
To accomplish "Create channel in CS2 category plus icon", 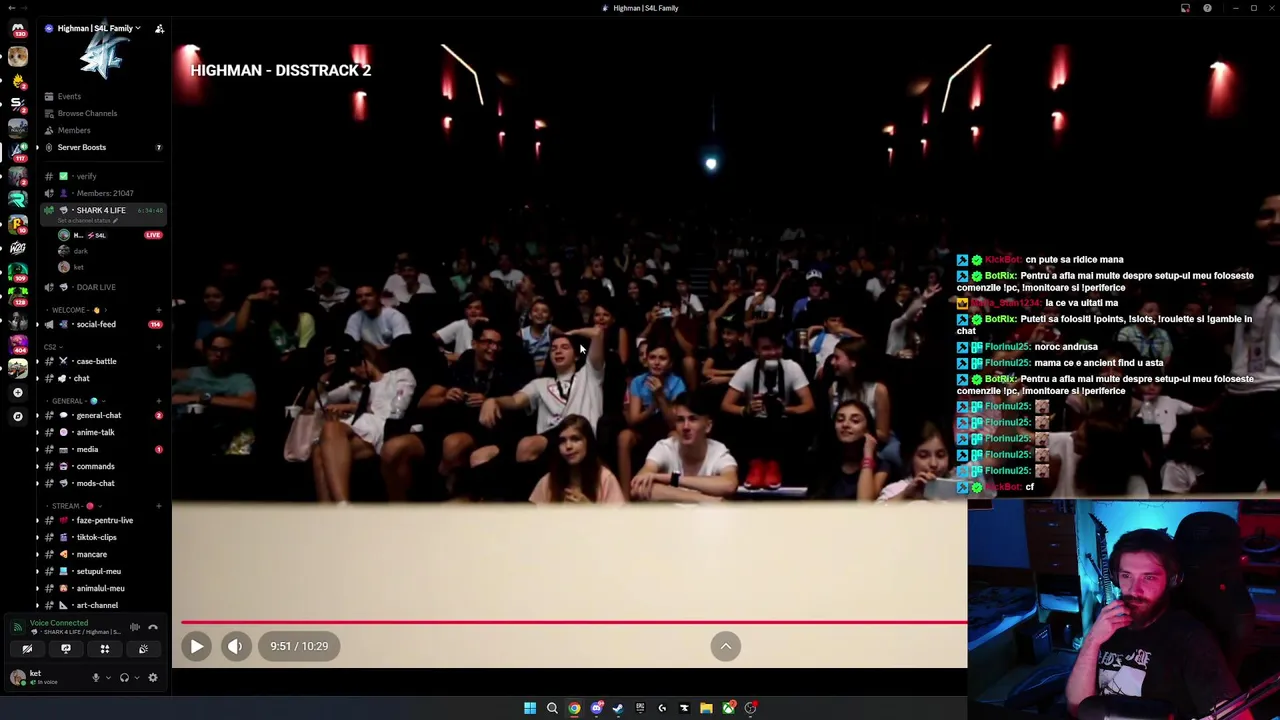I will click(159, 346).
